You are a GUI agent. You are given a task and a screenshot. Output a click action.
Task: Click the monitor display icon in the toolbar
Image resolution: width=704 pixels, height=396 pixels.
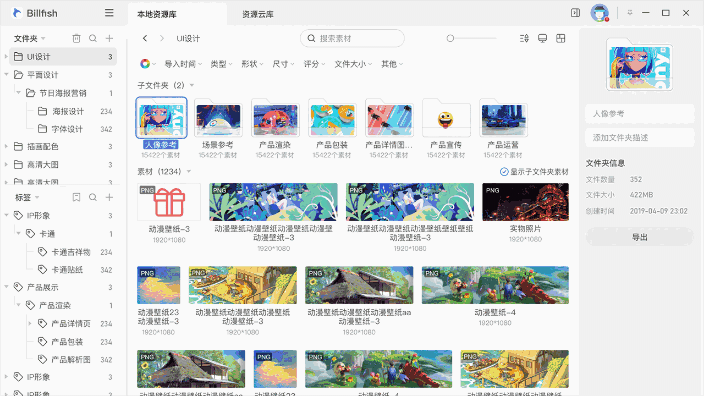coord(542,39)
